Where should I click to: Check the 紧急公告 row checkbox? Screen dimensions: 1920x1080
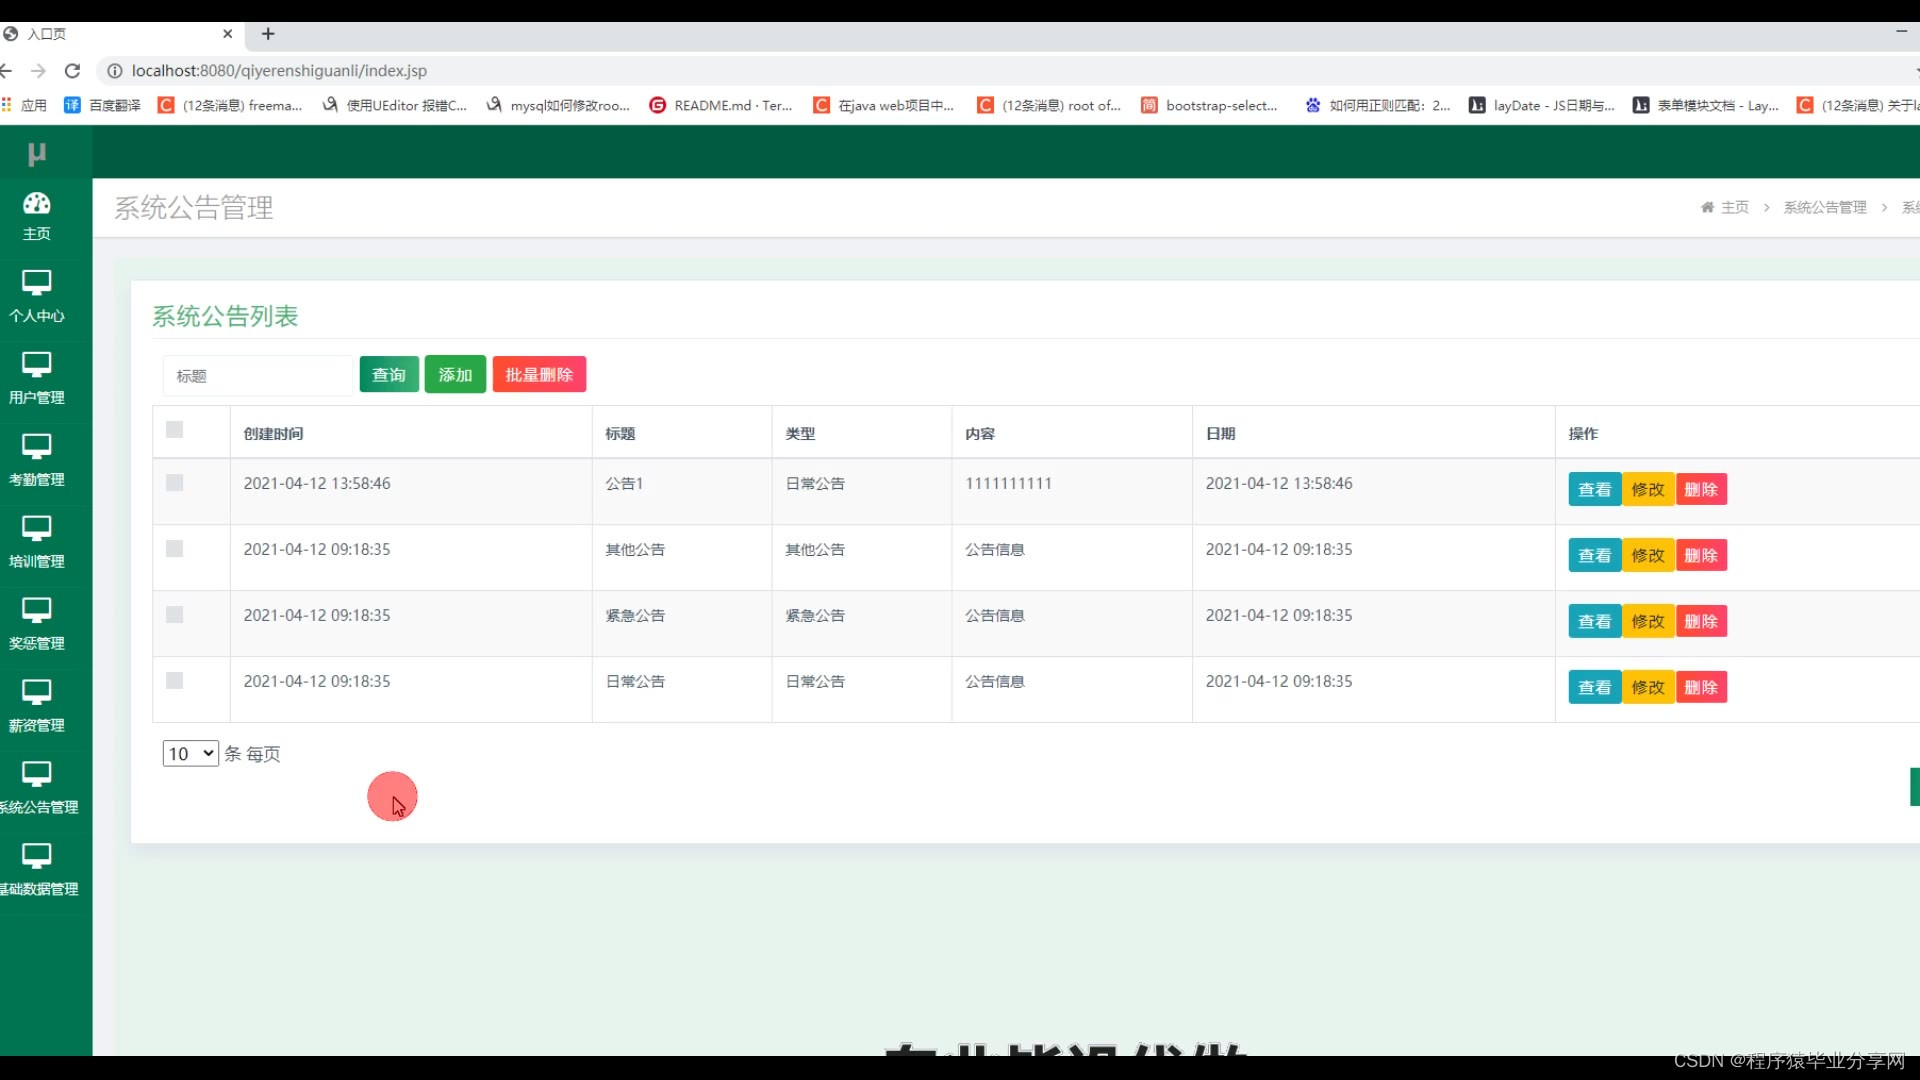pyautogui.click(x=175, y=615)
